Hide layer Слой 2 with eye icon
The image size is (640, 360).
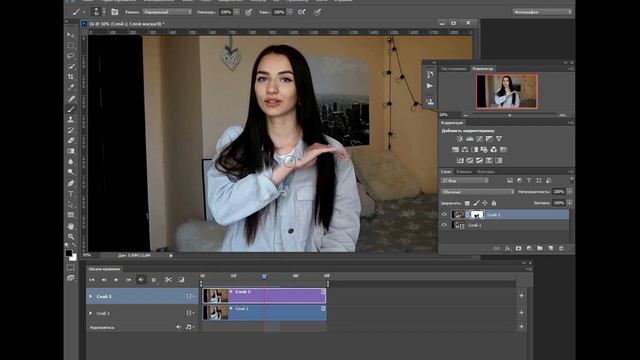444,214
